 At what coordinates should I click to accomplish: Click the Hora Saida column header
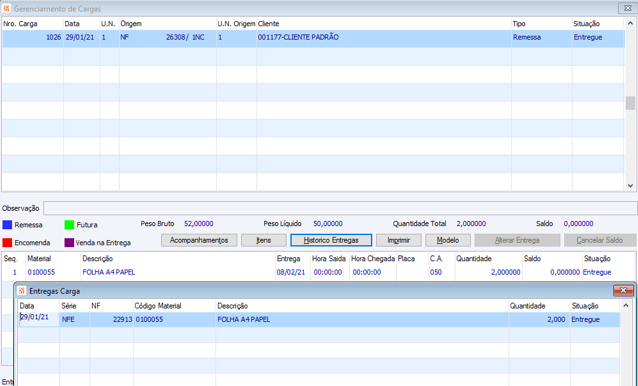point(329,258)
